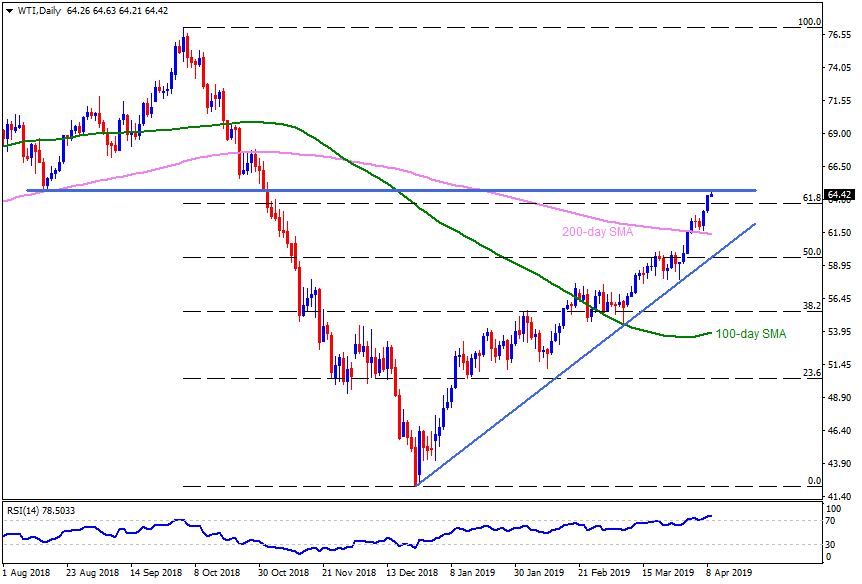This screenshot has height=584, width=862.
Task: Select the 100.0 Fibonacci level label
Action: click(809, 22)
